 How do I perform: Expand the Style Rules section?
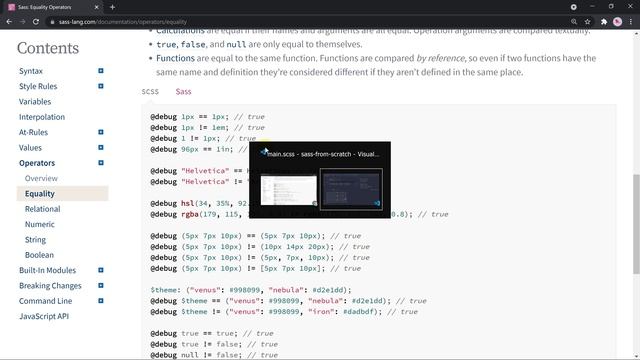coord(101,86)
